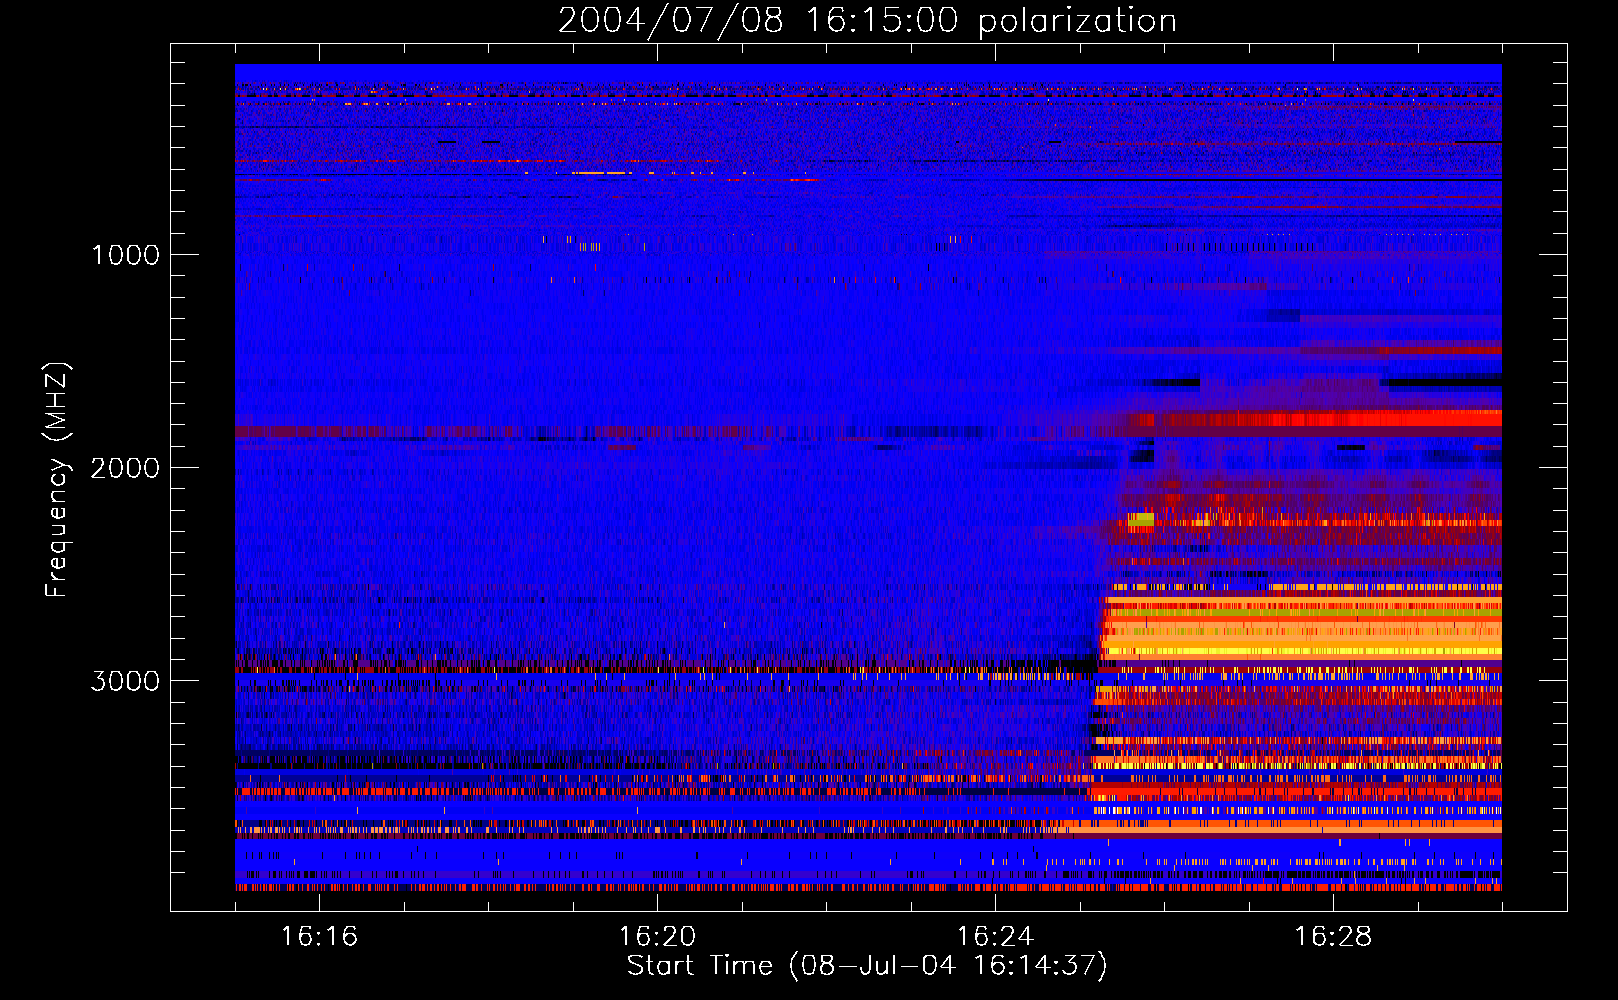1618x1000 pixels.
Task: Click the 16:24 time tick label
Action: [995, 937]
